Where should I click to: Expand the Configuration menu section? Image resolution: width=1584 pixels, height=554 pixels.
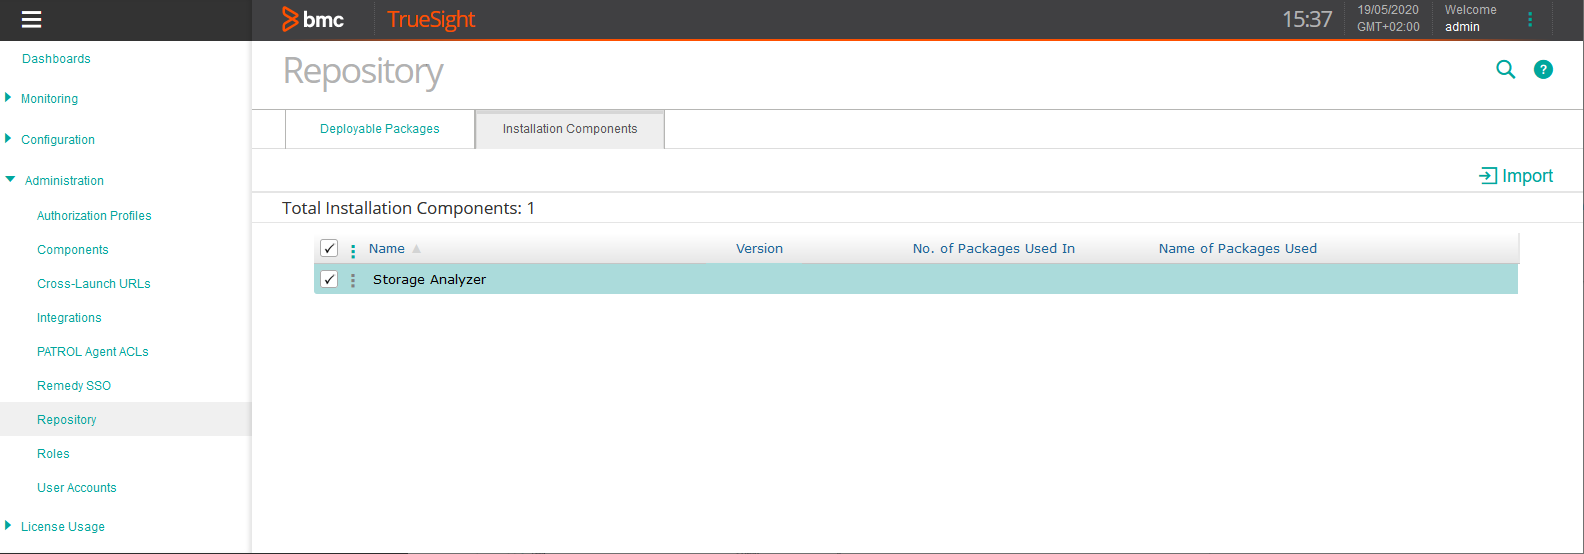click(x=9, y=139)
